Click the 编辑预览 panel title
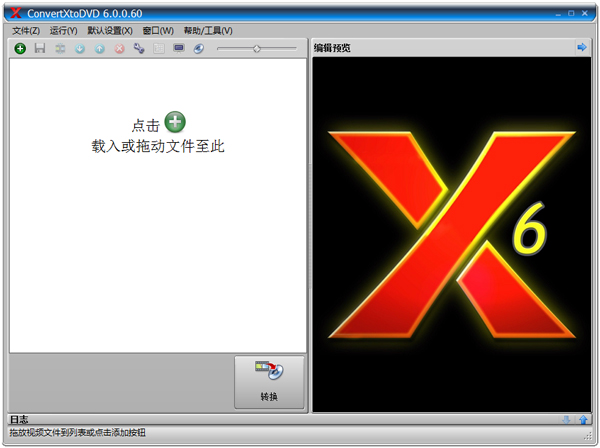The image size is (600, 448). (x=332, y=48)
